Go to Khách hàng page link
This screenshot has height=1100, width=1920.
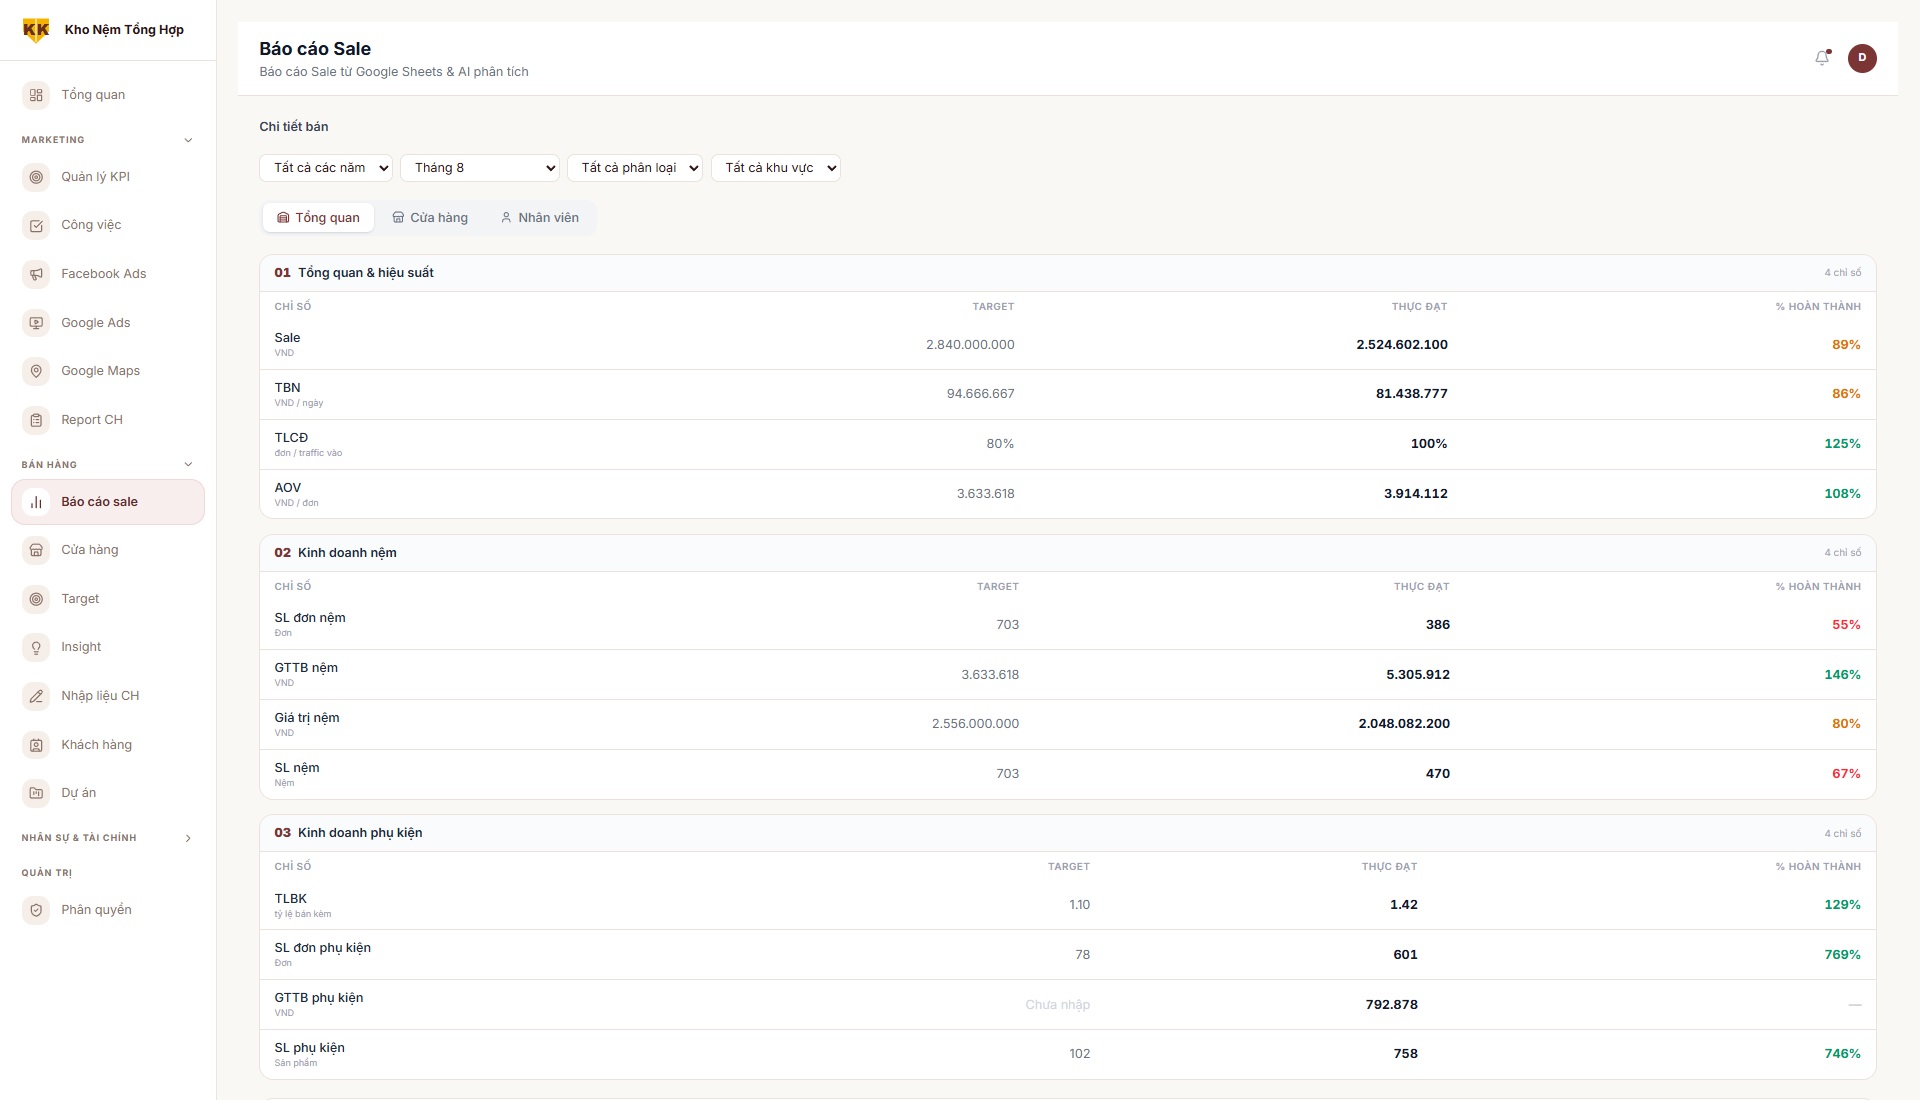click(108, 745)
